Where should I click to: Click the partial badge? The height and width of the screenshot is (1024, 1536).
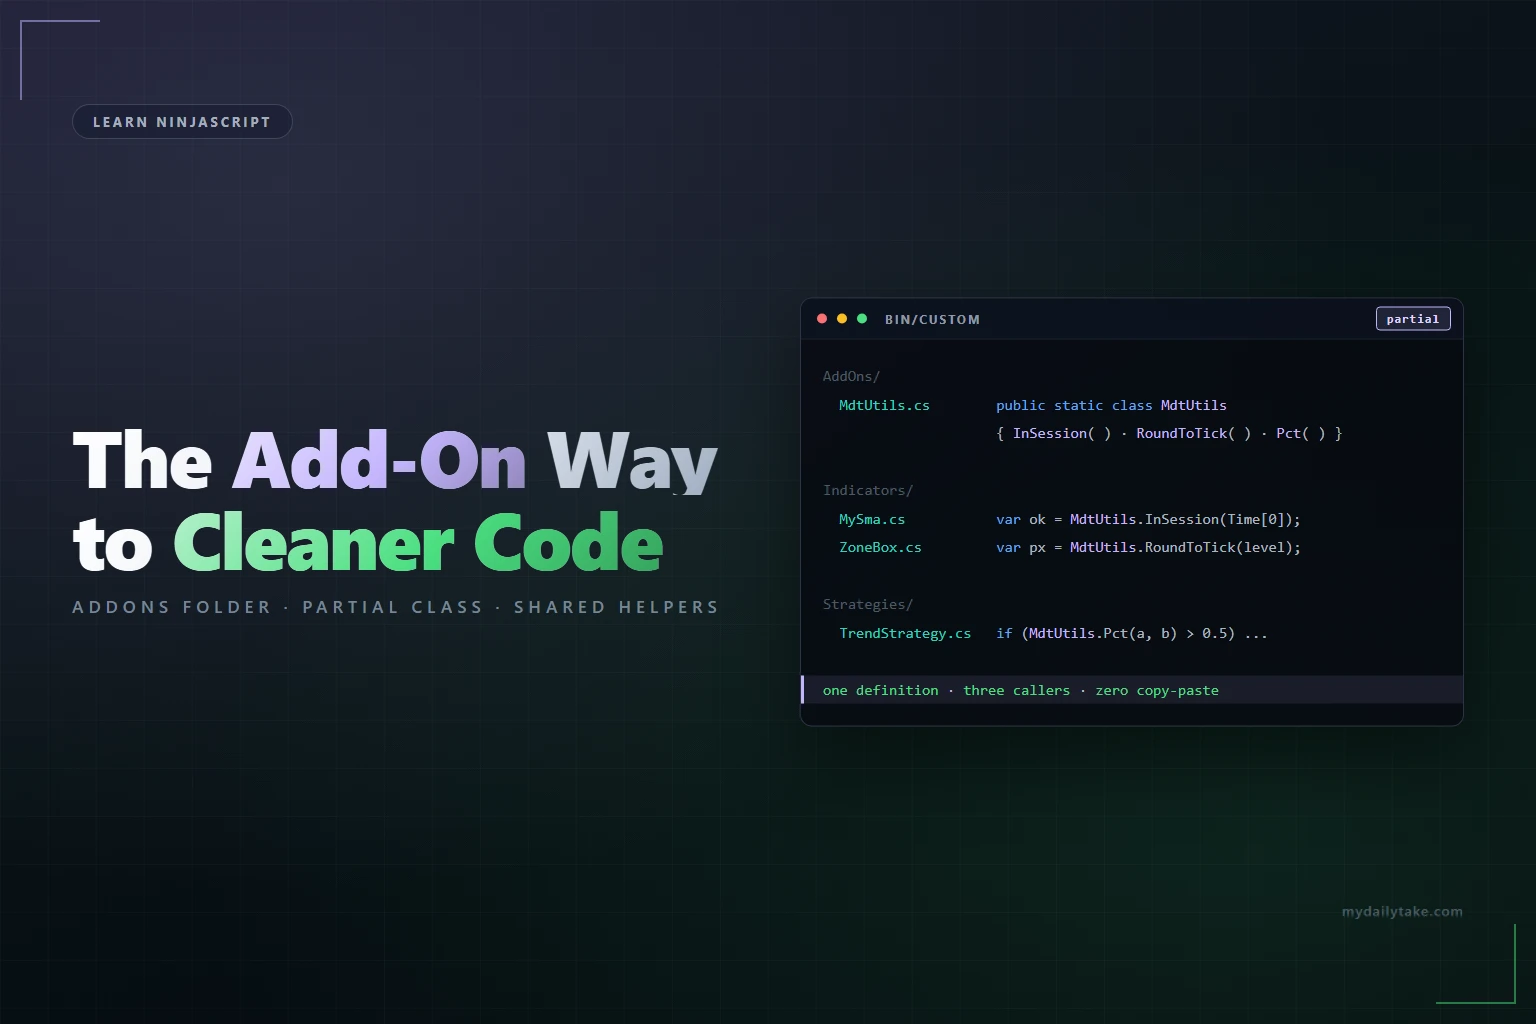coord(1413,319)
